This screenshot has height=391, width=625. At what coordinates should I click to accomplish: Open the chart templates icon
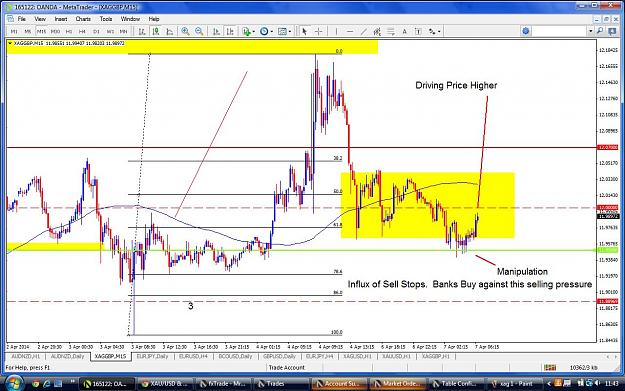(282, 31)
